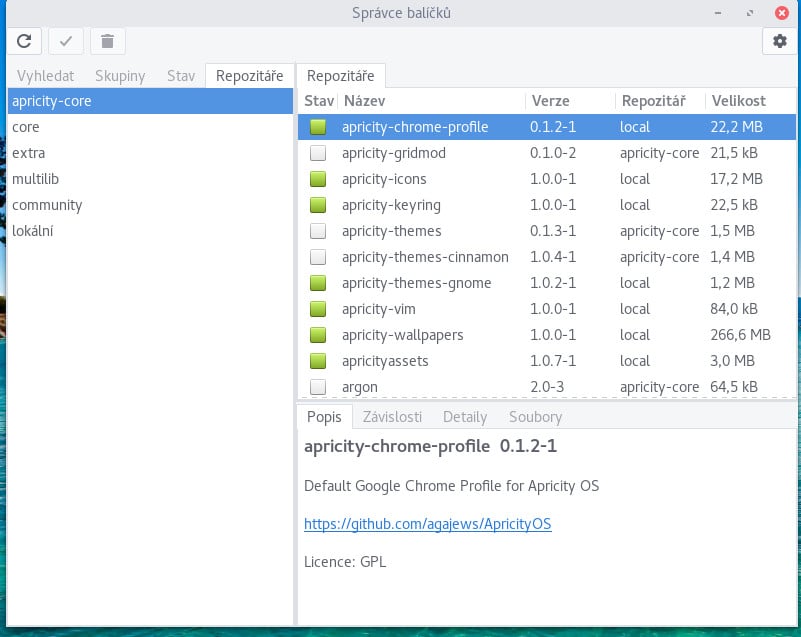Image resolution: width=801 pixels, height=637 pixels.
Task: Select the apricity-vim package name
Action: (379, 309)
